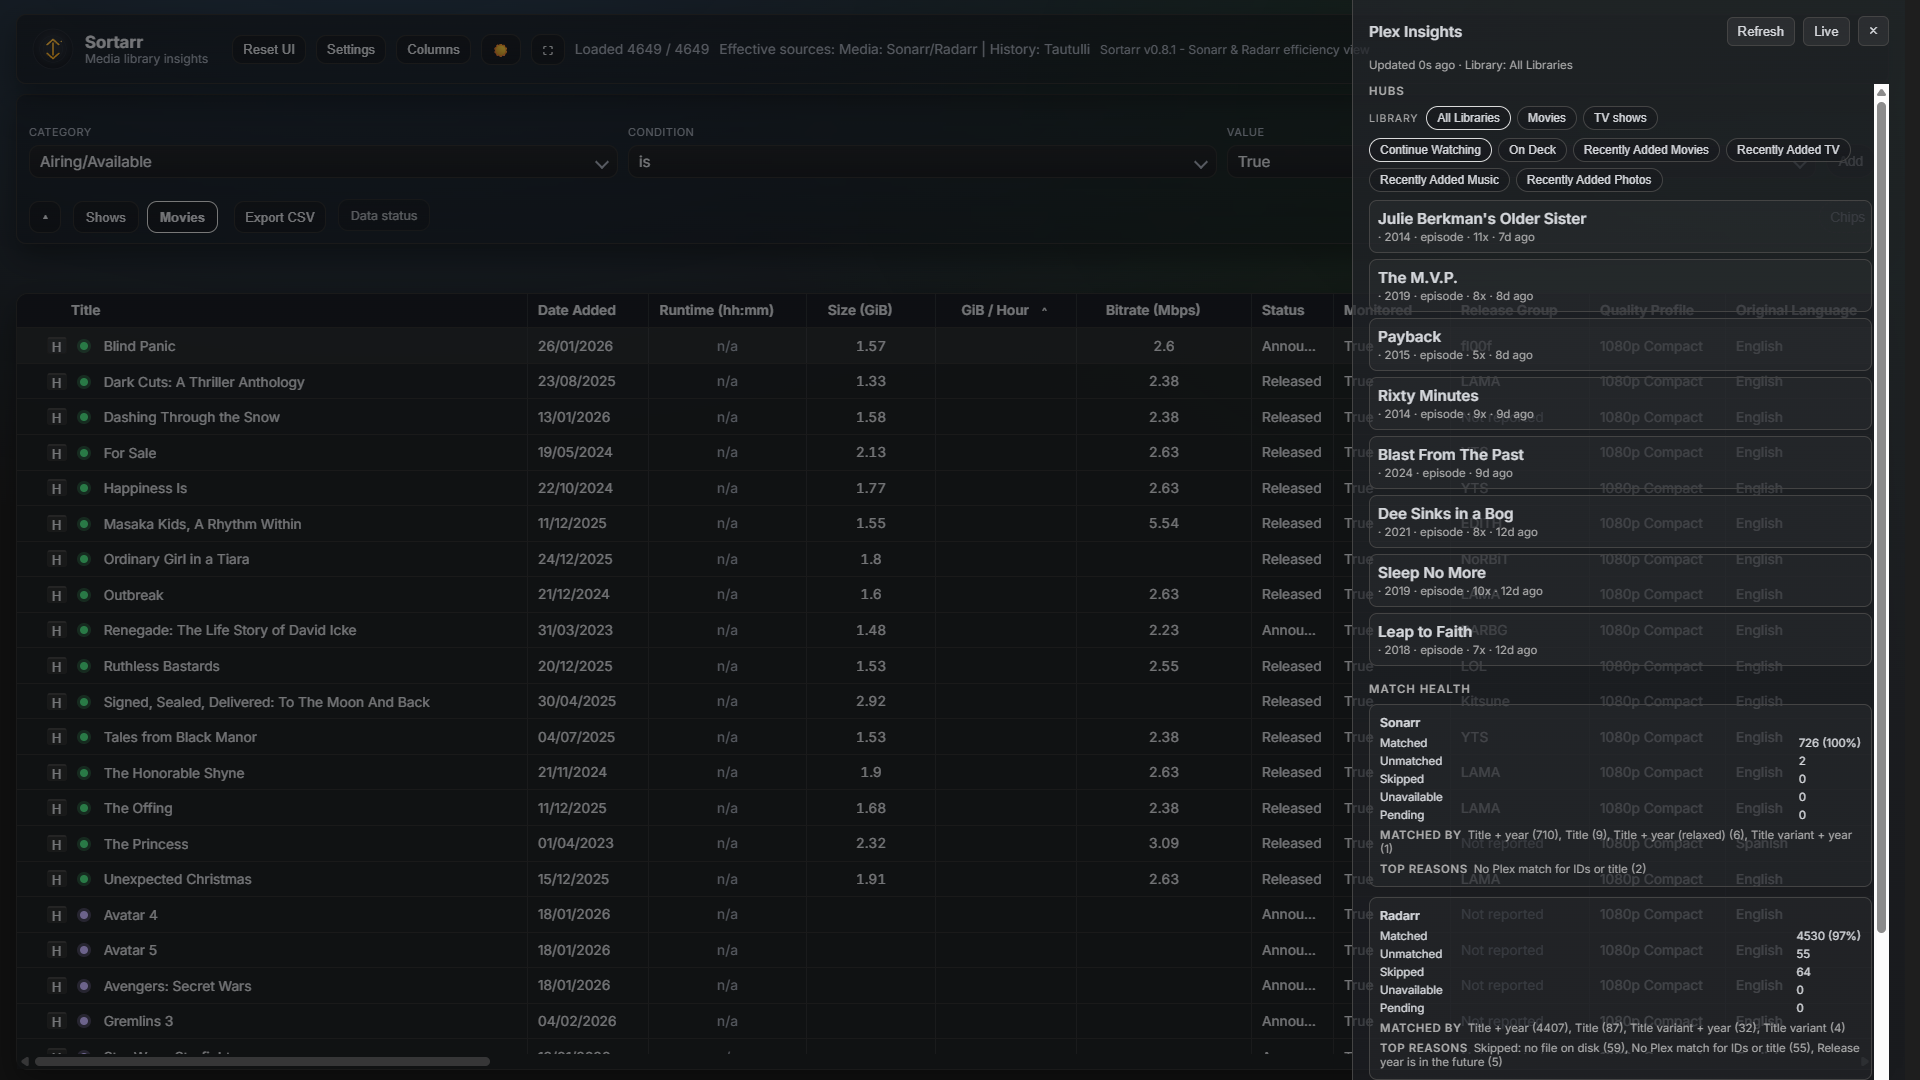
Task: Open the condition dropdown showing 'is'
Action: pyautogui.click(x=922, y=162)
